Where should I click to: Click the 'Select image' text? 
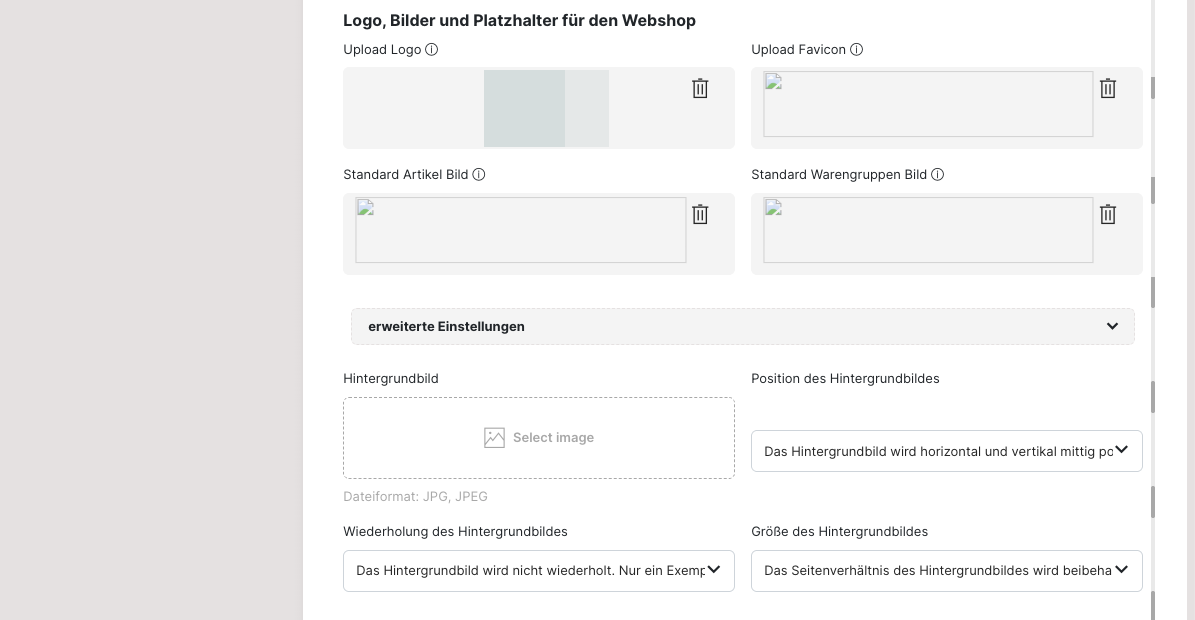[x=553, y=438]
